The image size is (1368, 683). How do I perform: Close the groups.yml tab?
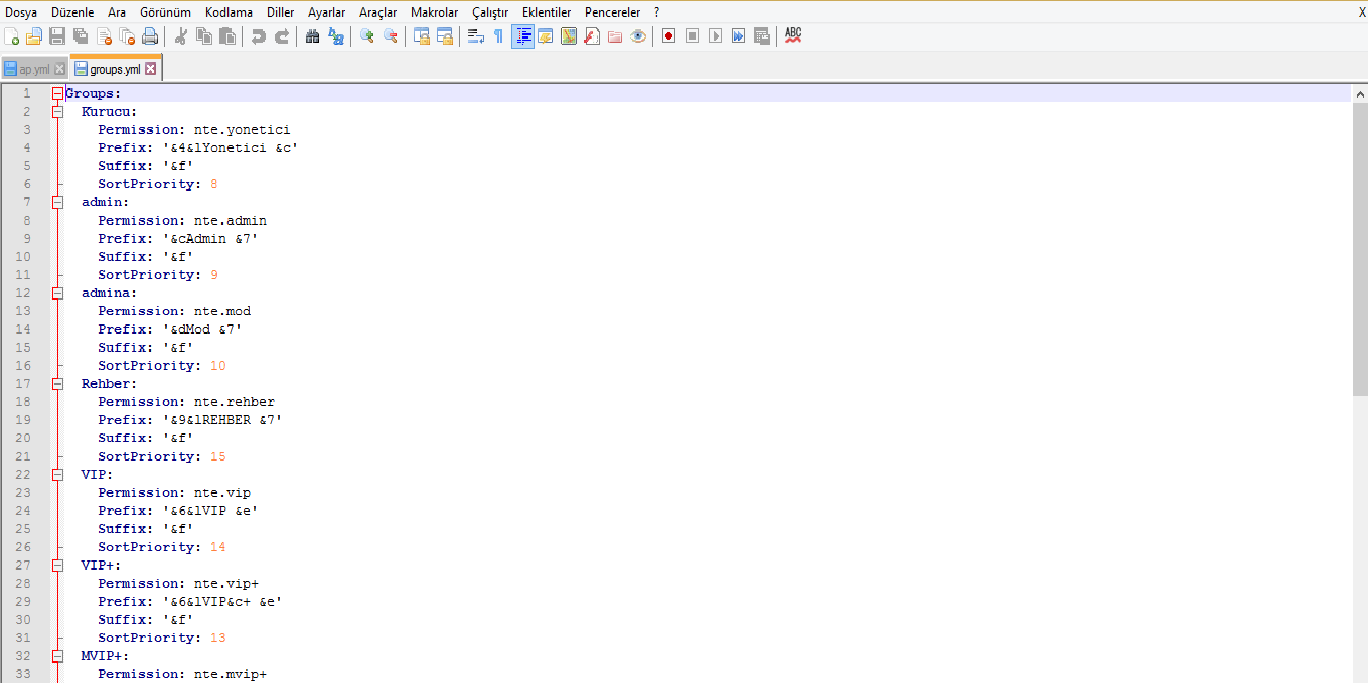pos(150,70)
